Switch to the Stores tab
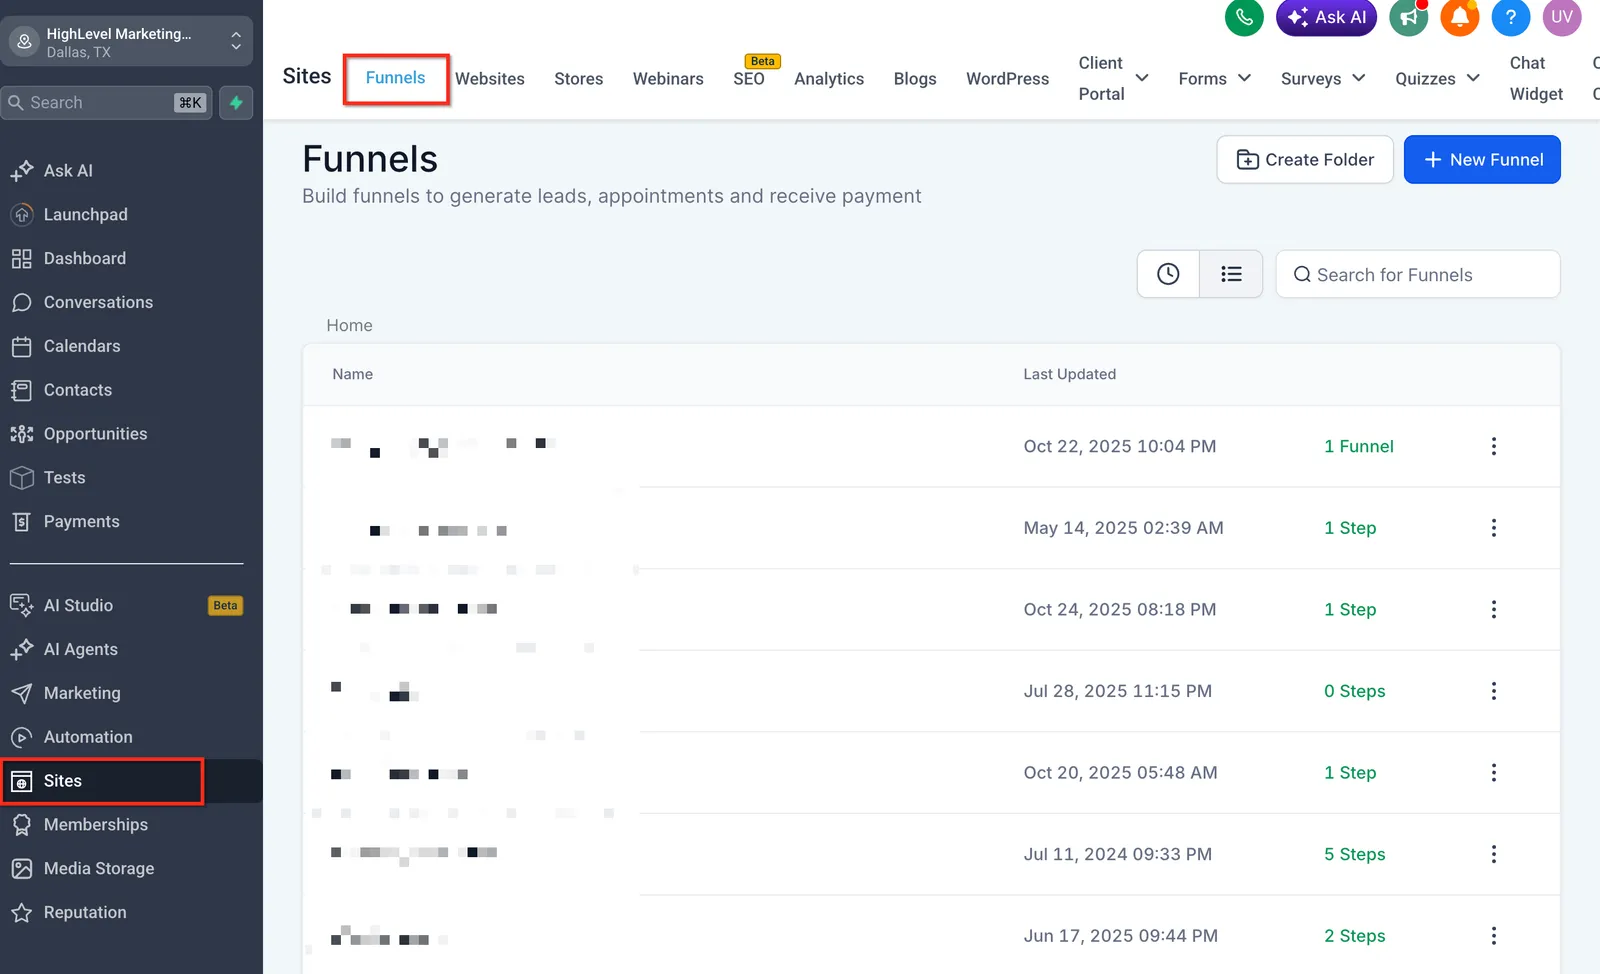Viewport: 1600px width, 974px height. tap(579, 79)
